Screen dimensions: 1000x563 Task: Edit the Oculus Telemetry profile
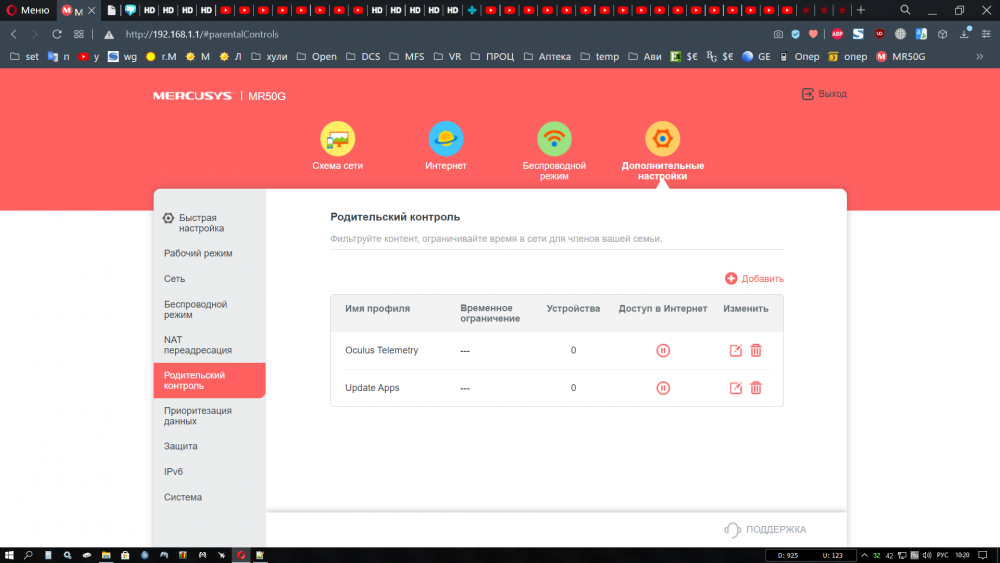pyautogui.click(x=735, y=351)
